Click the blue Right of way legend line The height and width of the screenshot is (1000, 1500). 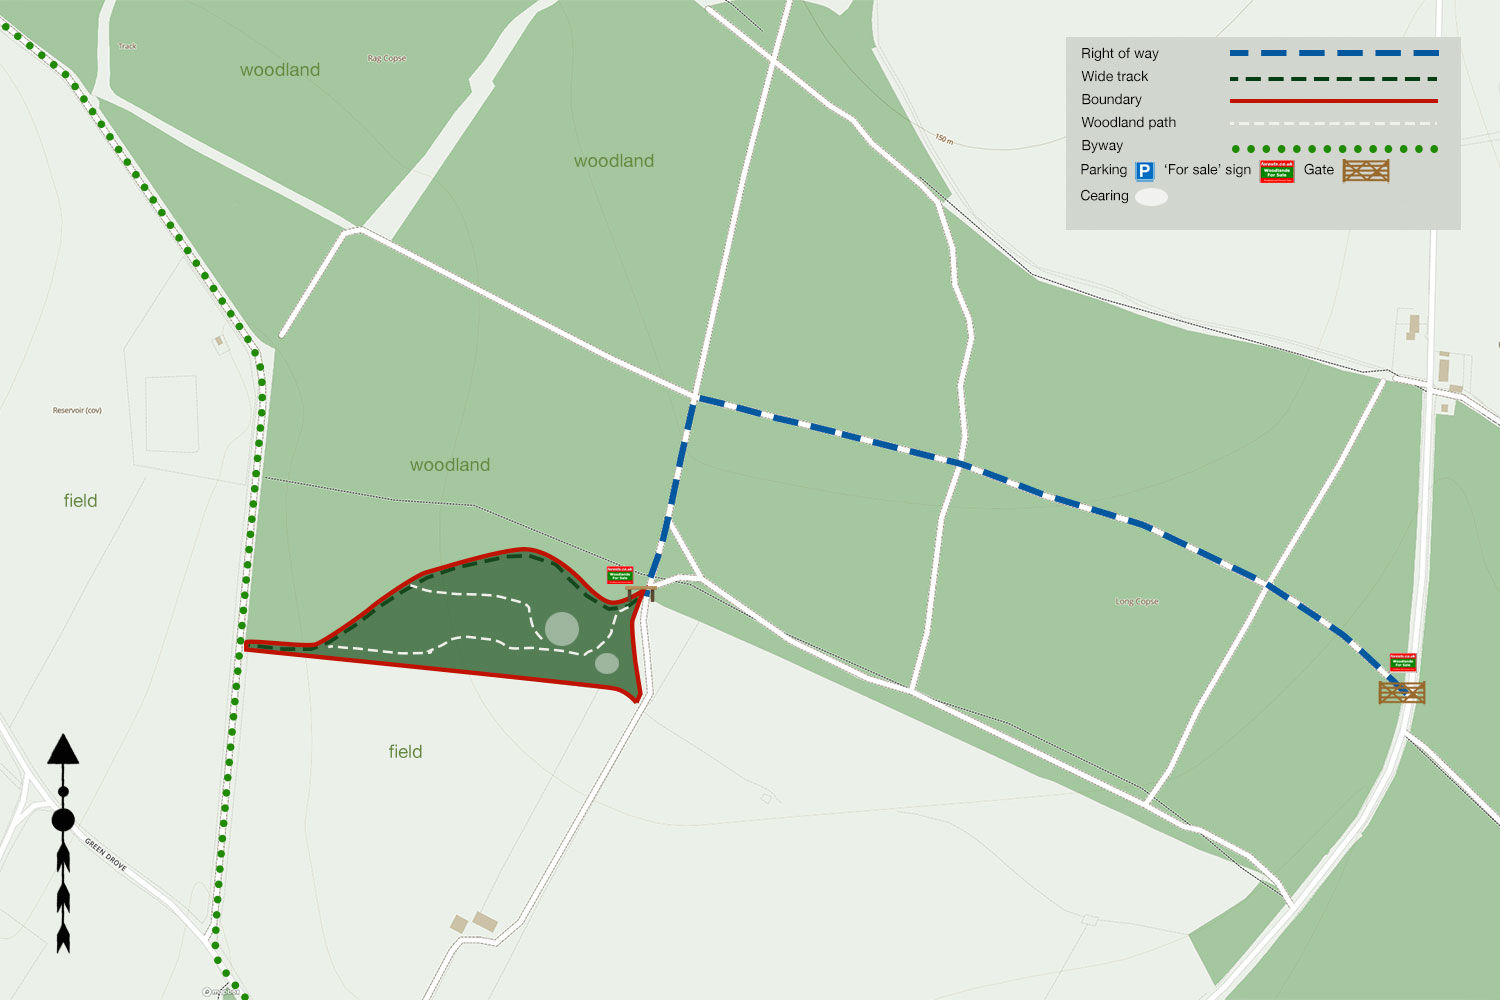click(x=1334, y=53)
